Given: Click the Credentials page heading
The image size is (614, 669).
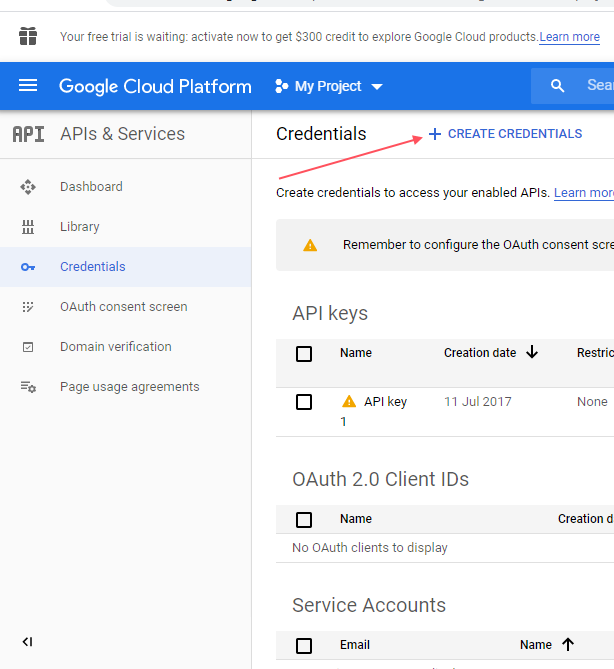Looking at the screenshot, I should coord(321,134).
